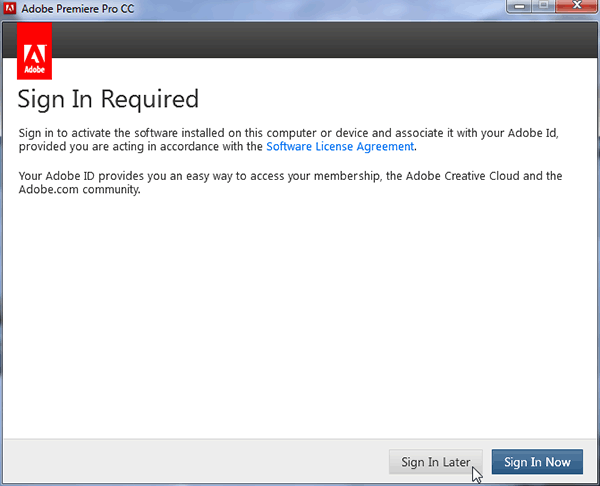Click the Sign In Later button

[x=435, y=462]
